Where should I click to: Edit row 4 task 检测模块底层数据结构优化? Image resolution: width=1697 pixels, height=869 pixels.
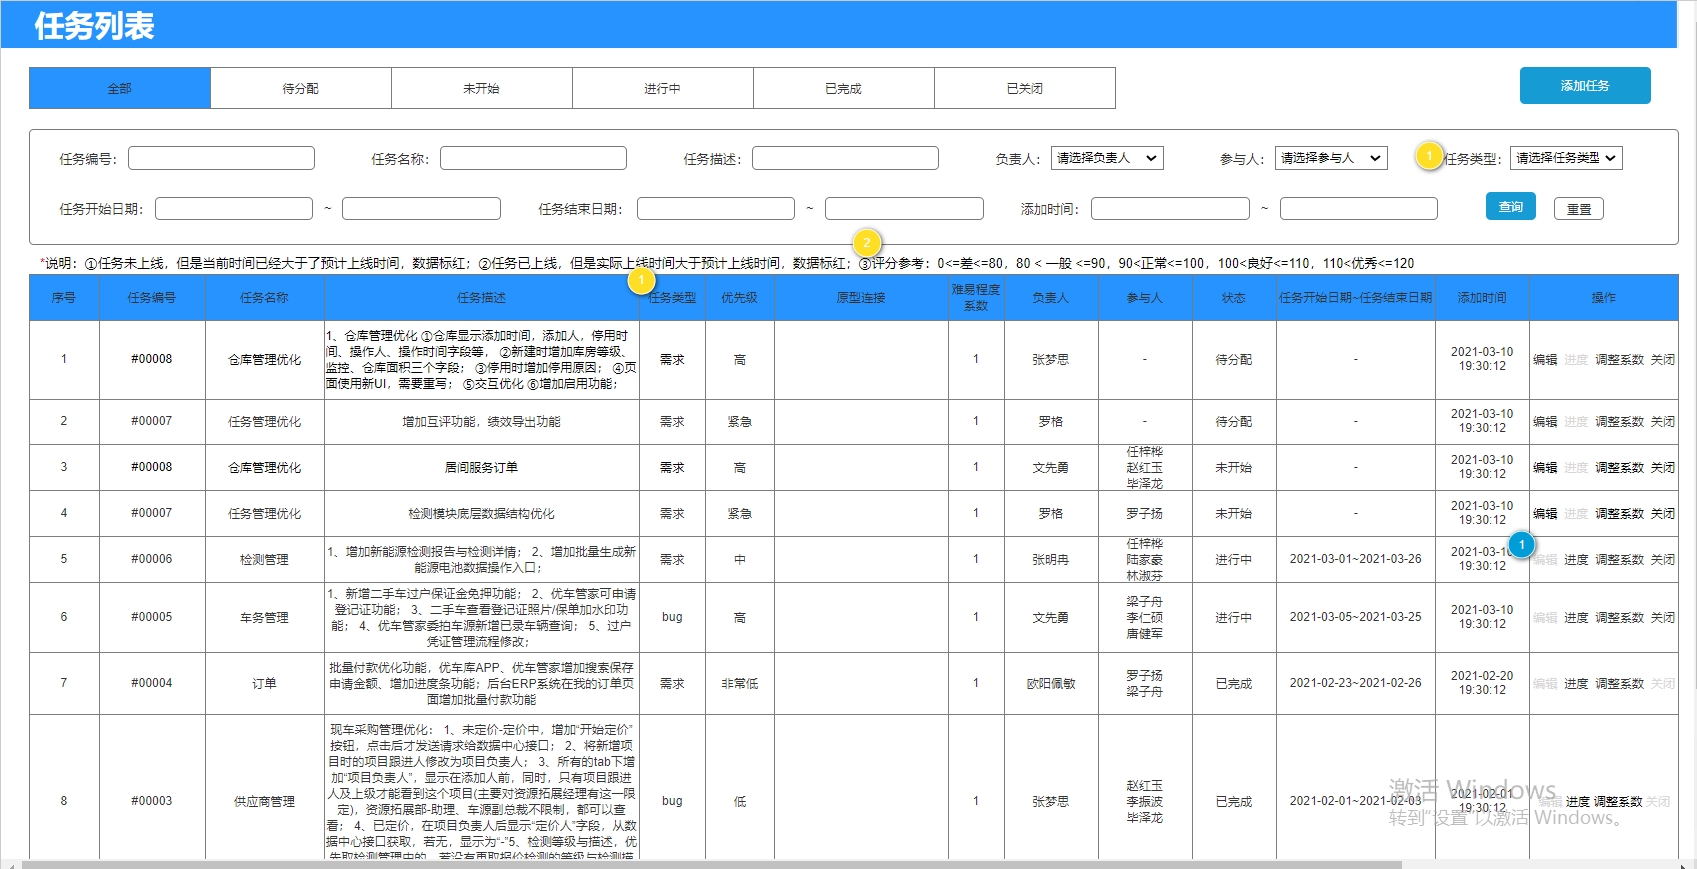pos(1545,514)
